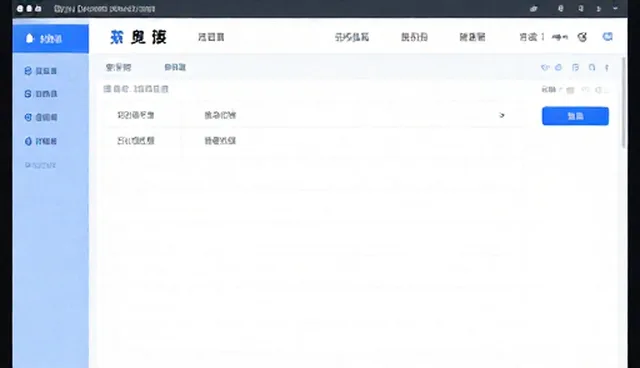Click the blue app logo in header

(x=117, y=37)
